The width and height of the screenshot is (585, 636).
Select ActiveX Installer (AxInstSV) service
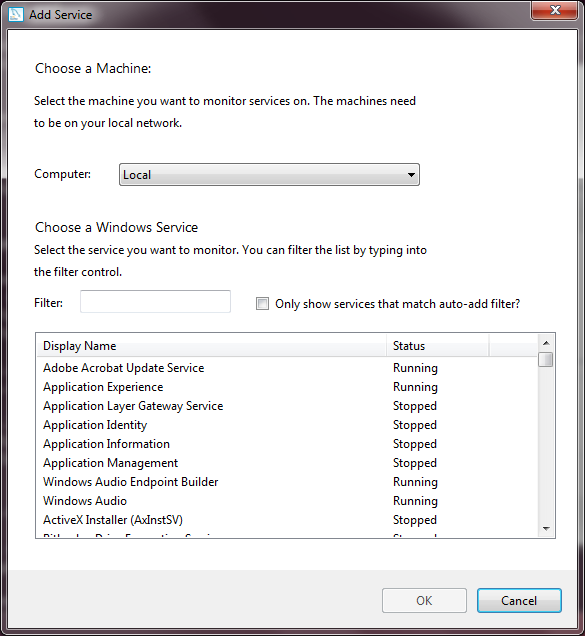tap(287, 520)
